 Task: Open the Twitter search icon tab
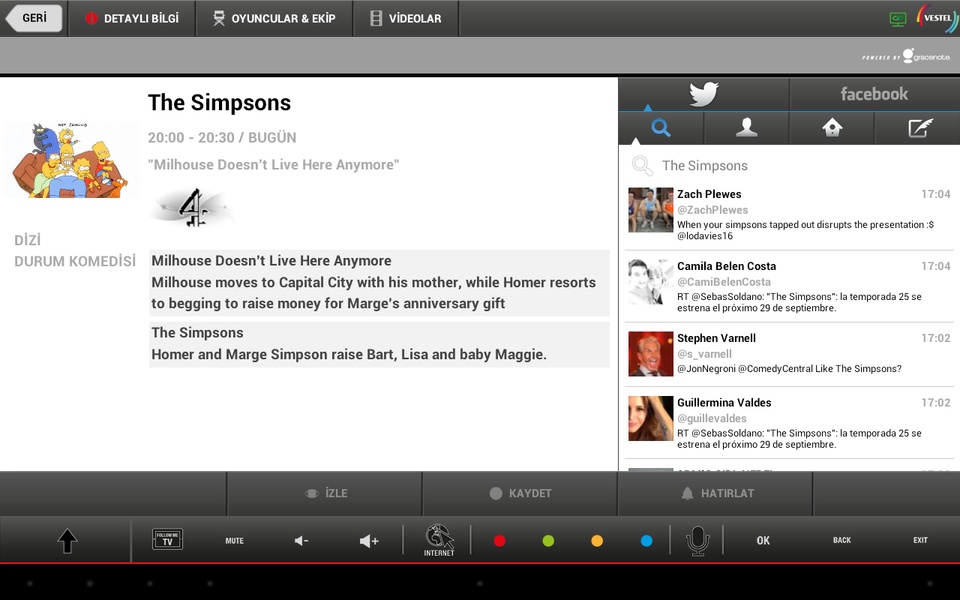pyautogui.click(x=661, y=127)
